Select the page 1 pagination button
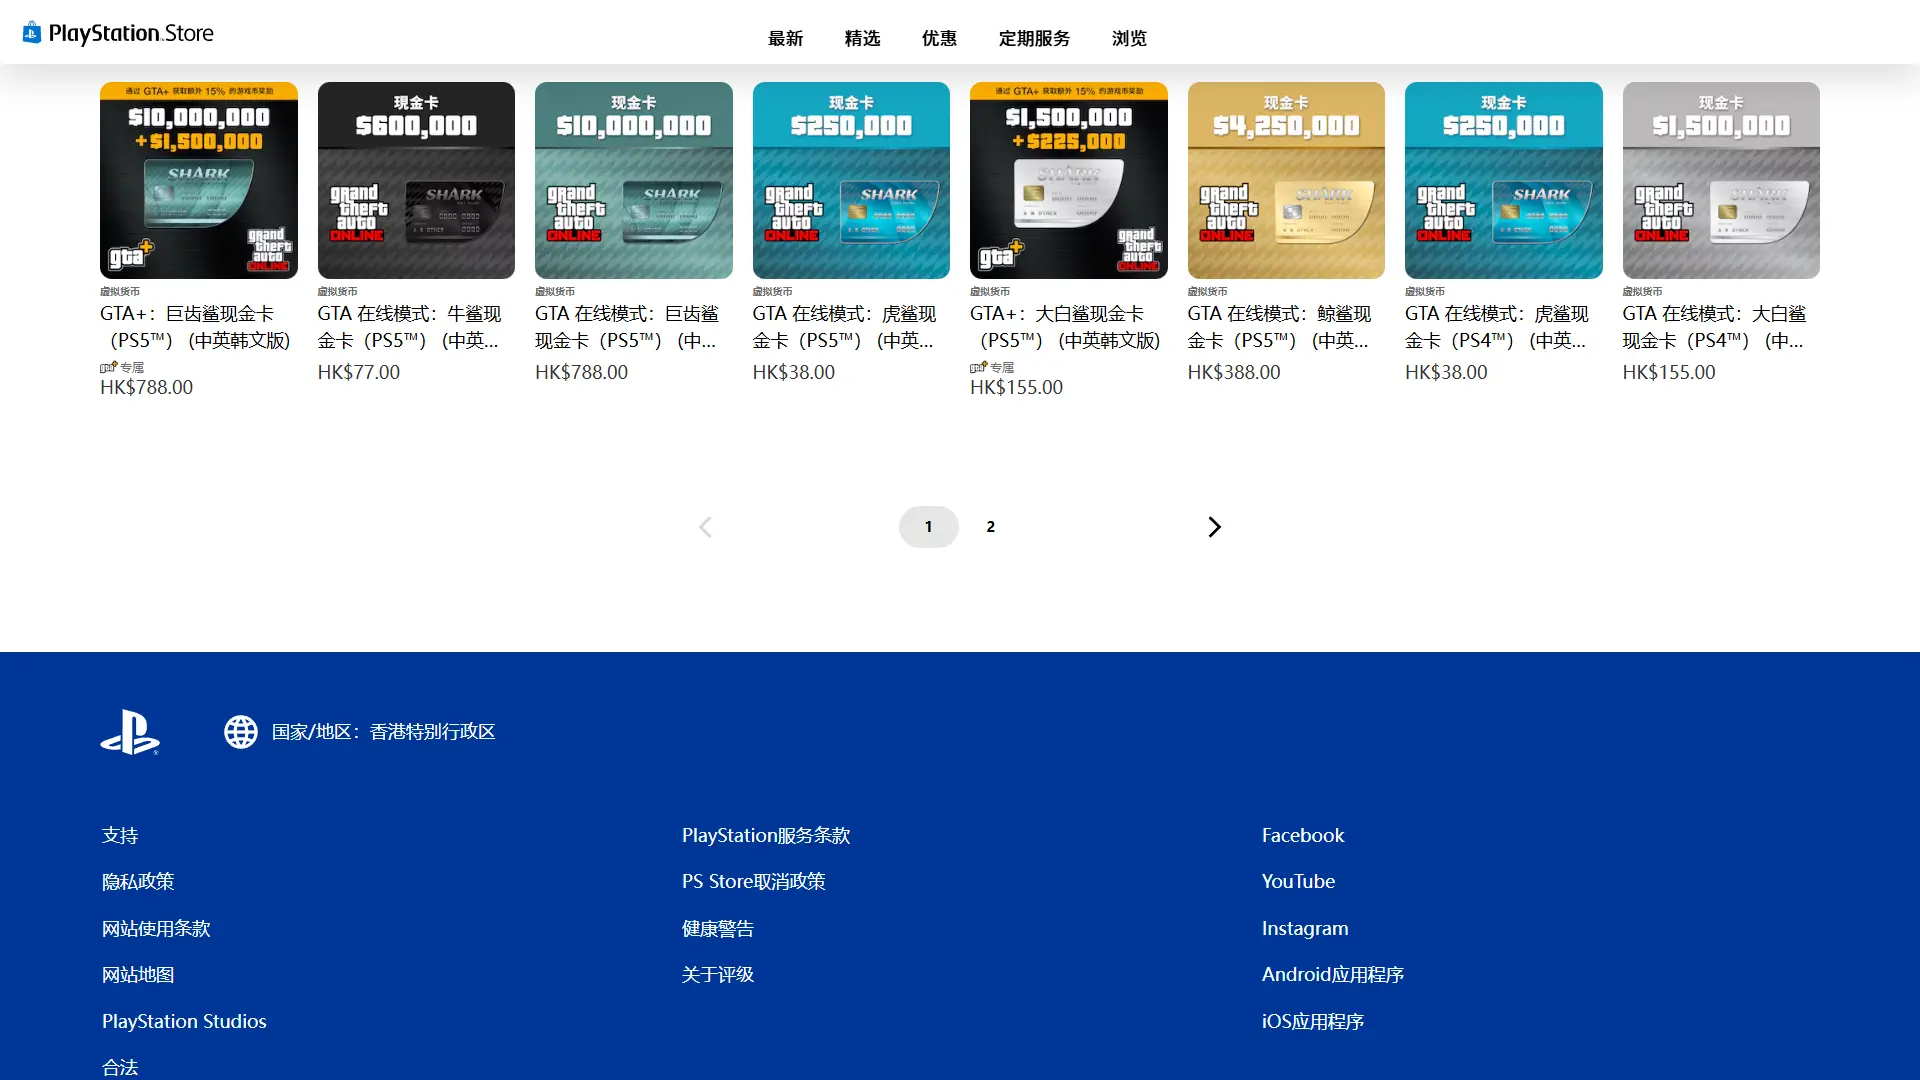Screen dimensions: 1920x1080 pyautogui.click(x=928, y=527)
